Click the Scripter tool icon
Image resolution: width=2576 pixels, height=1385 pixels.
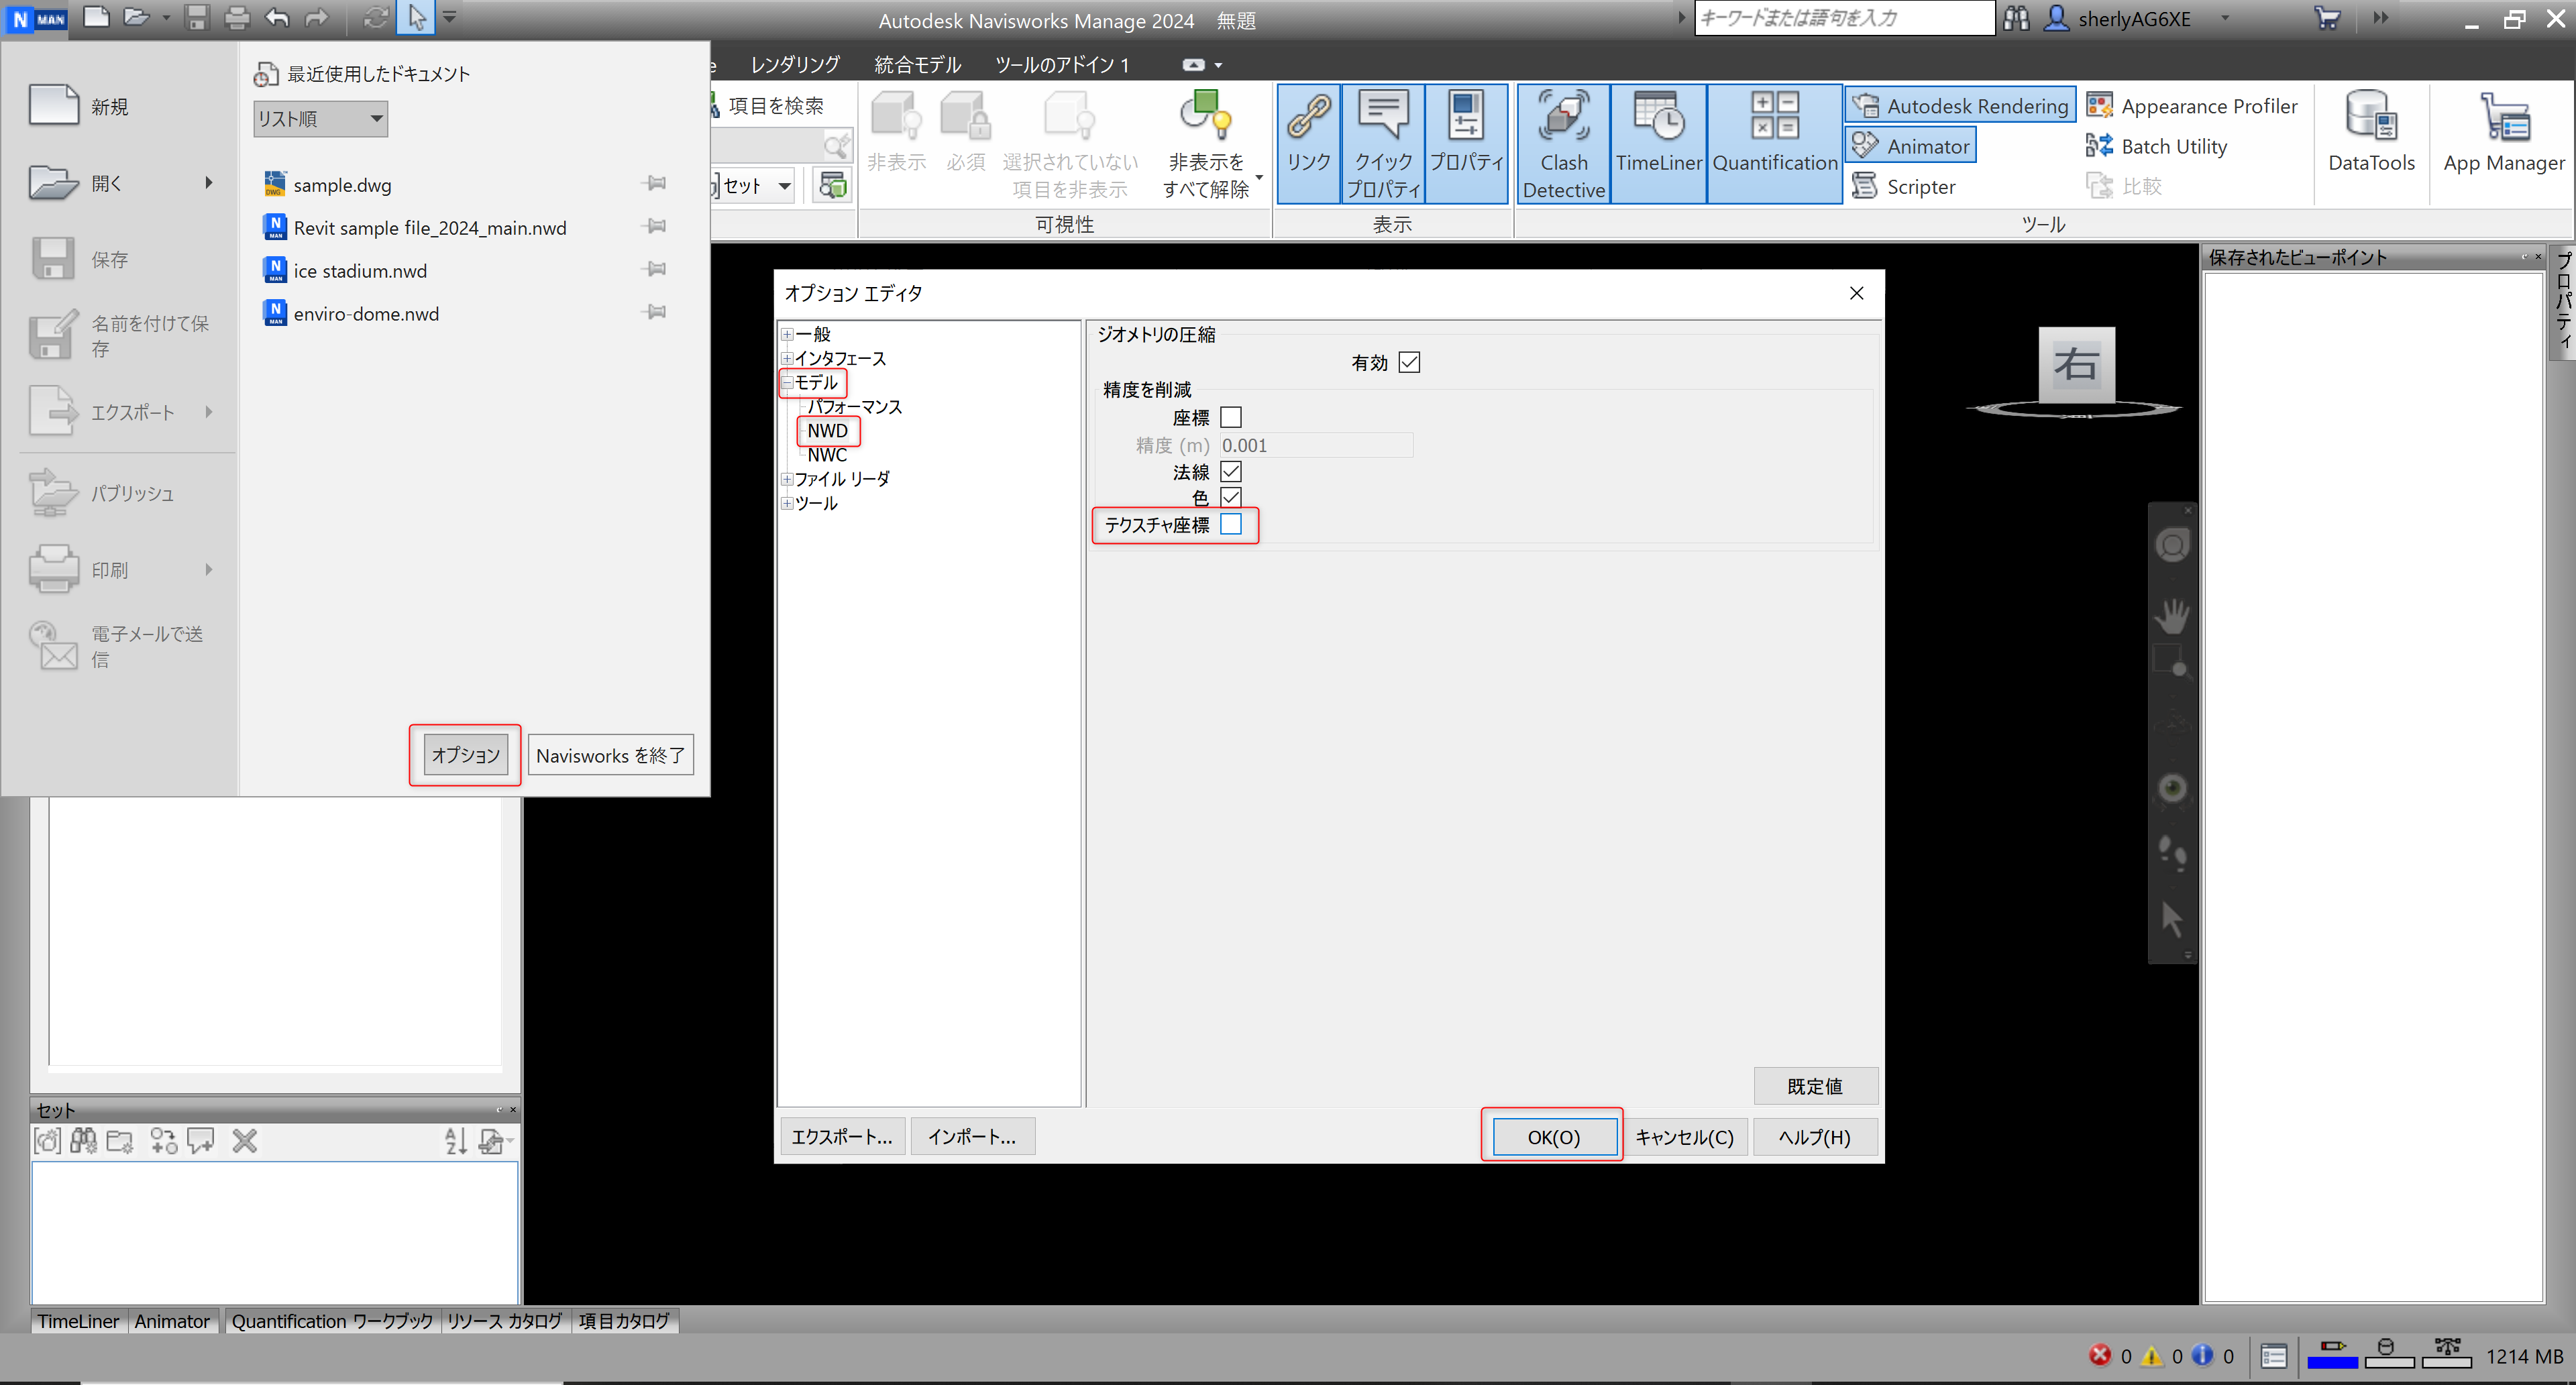[x=1865, y=186]
